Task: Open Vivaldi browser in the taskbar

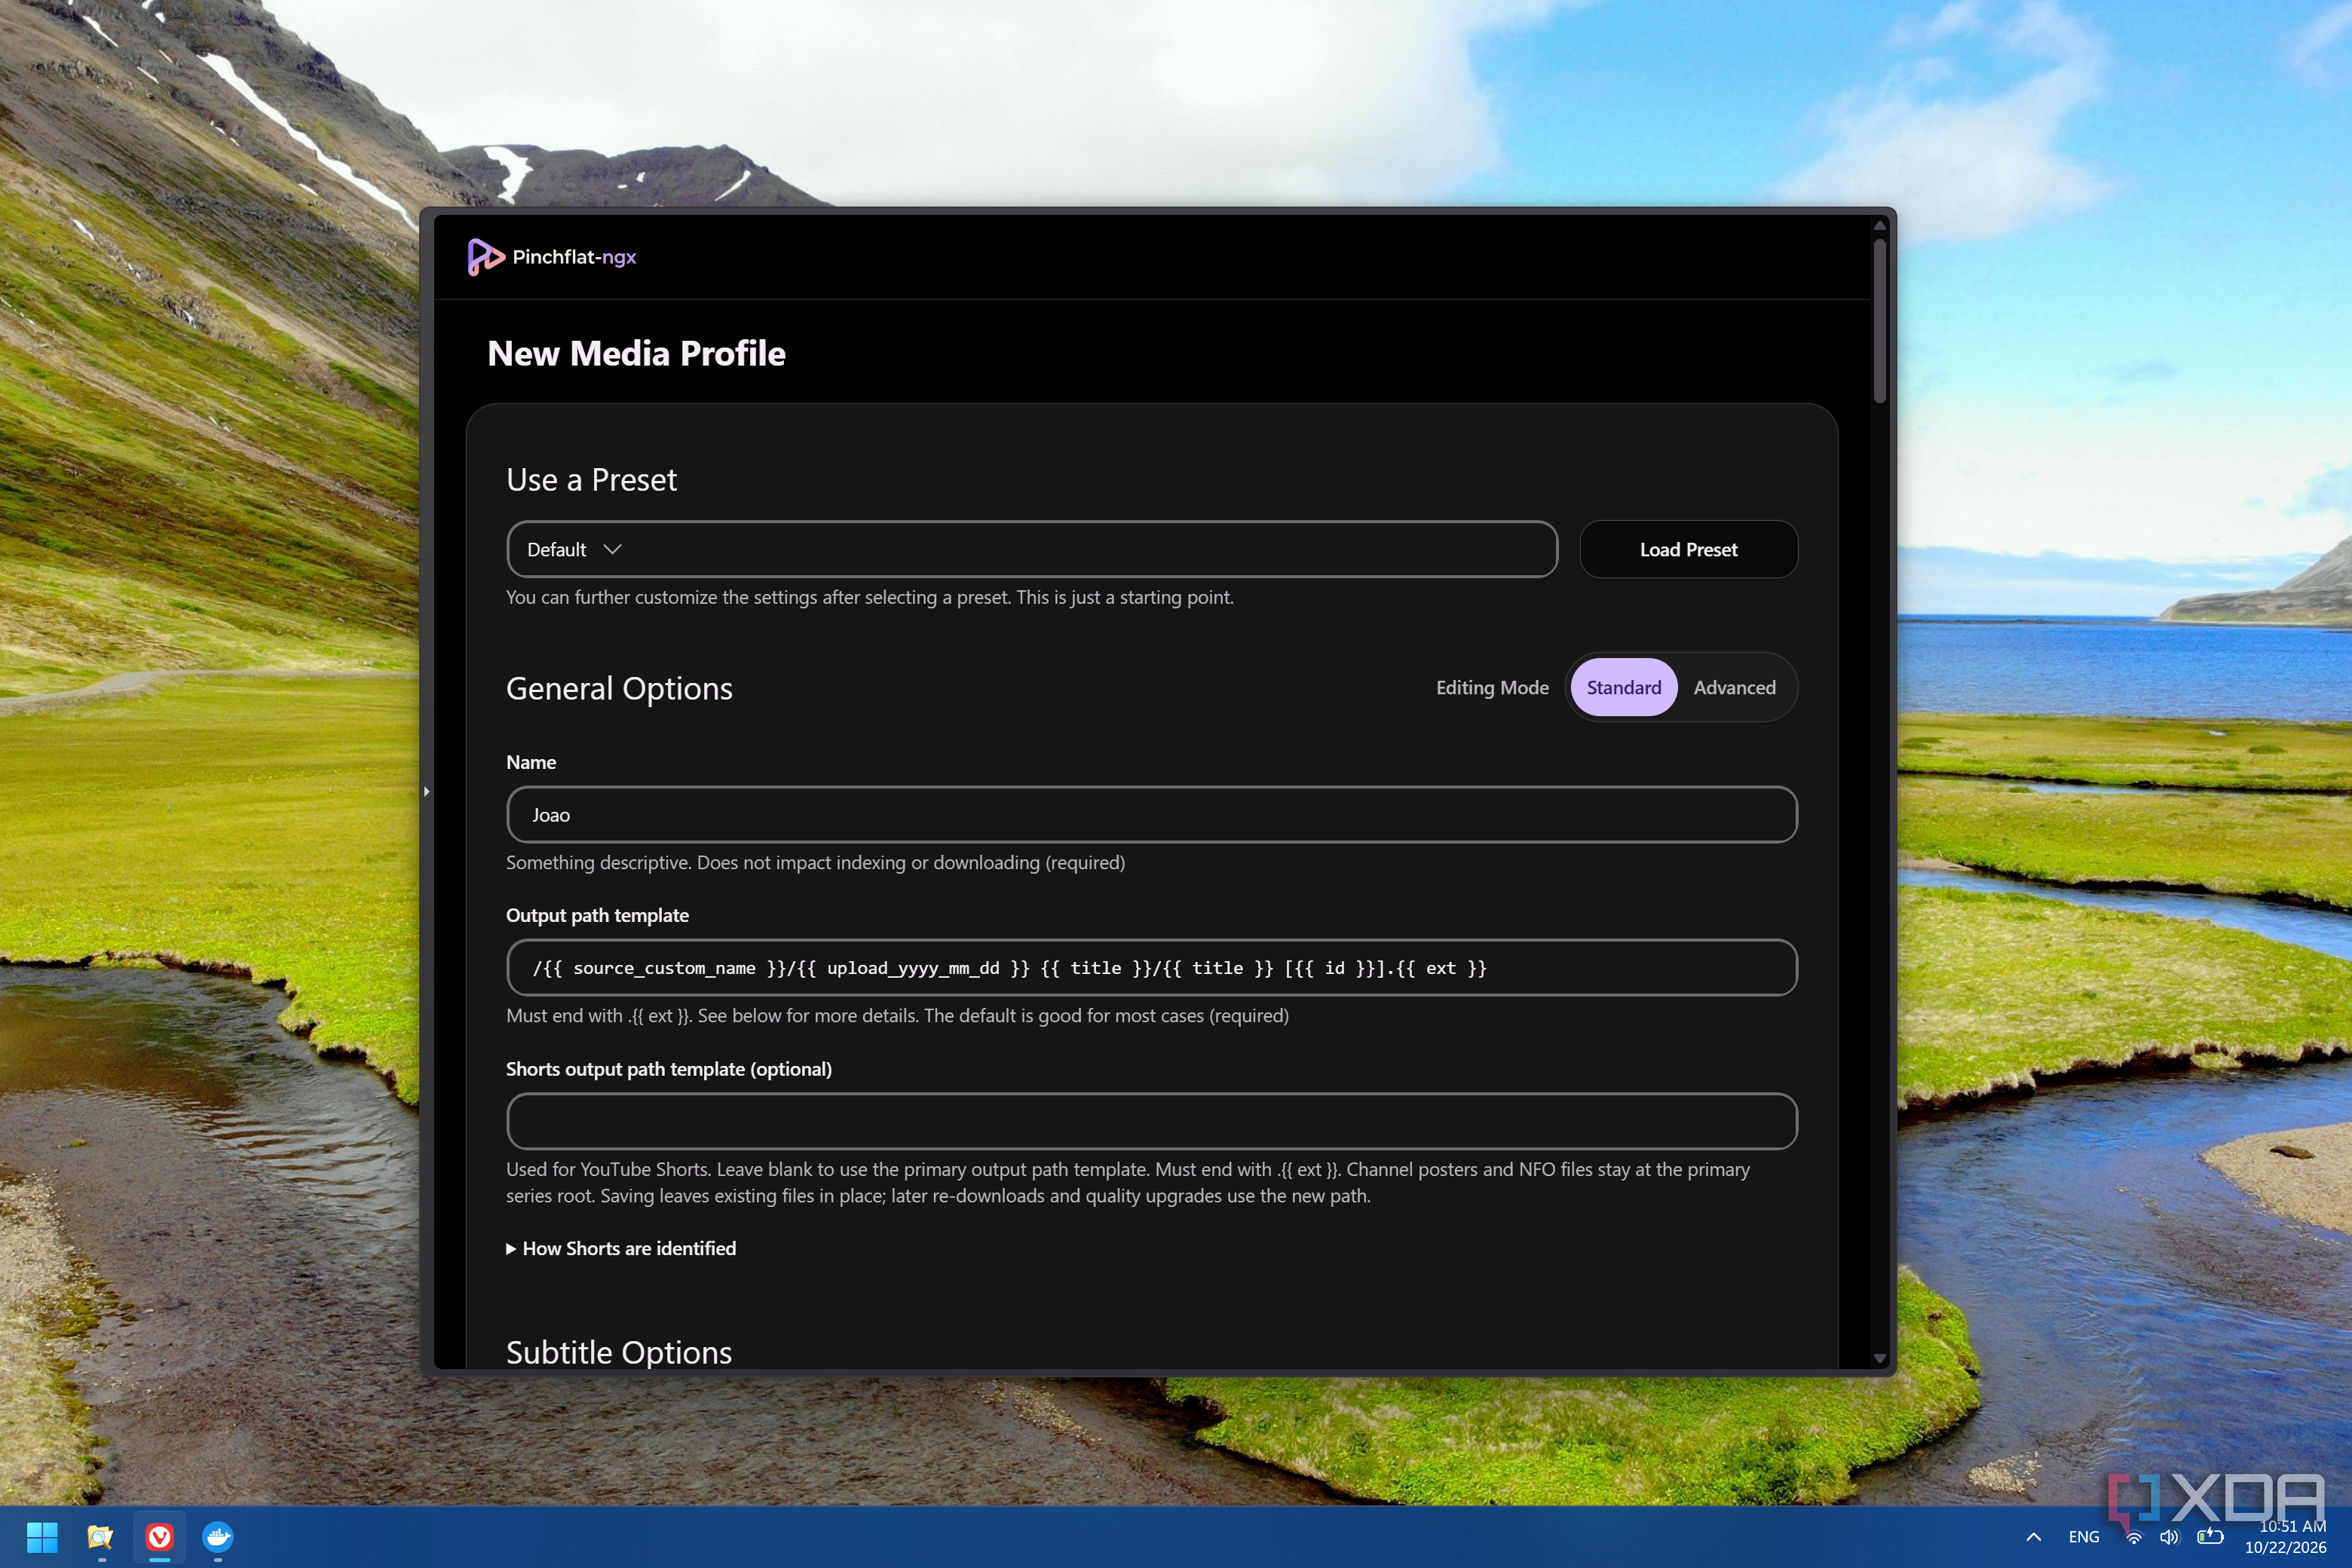Action: [x=160, y=1536]
